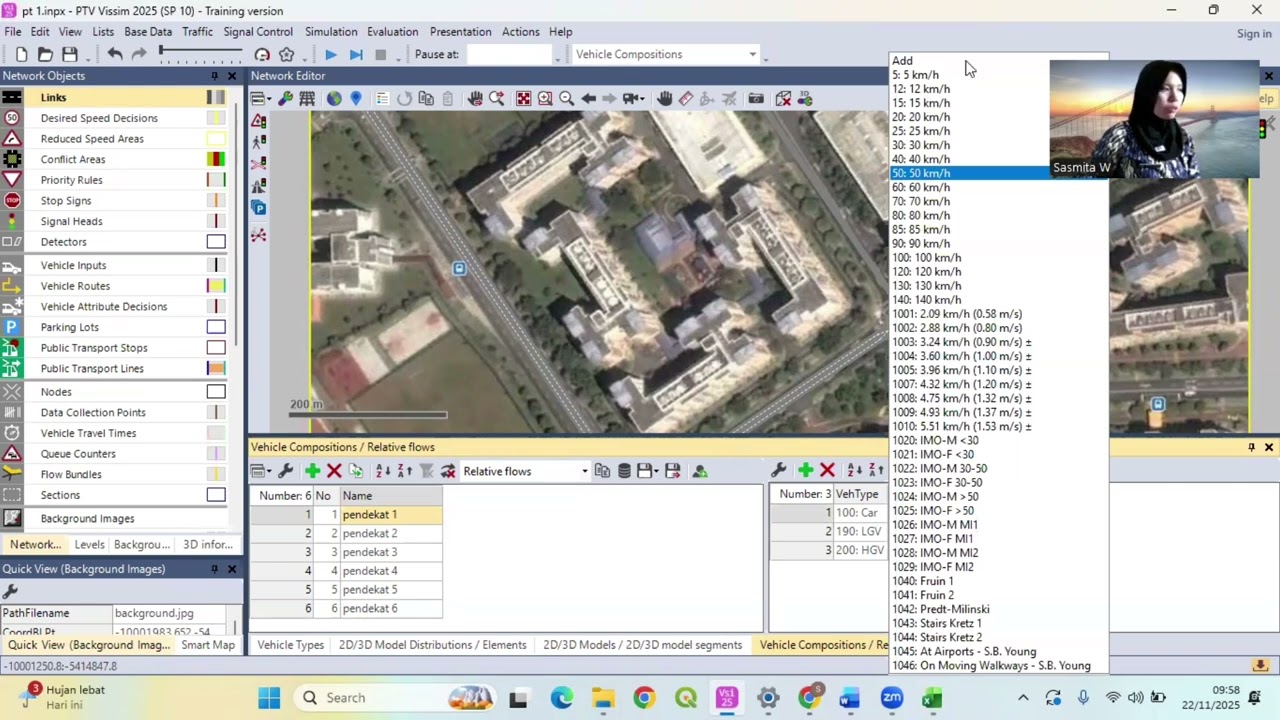Image resolution: width=1280 pixels, height=720 pixels.
Task: Take a Network Editor screenshot via camera icon
Action: click(756, 99)
